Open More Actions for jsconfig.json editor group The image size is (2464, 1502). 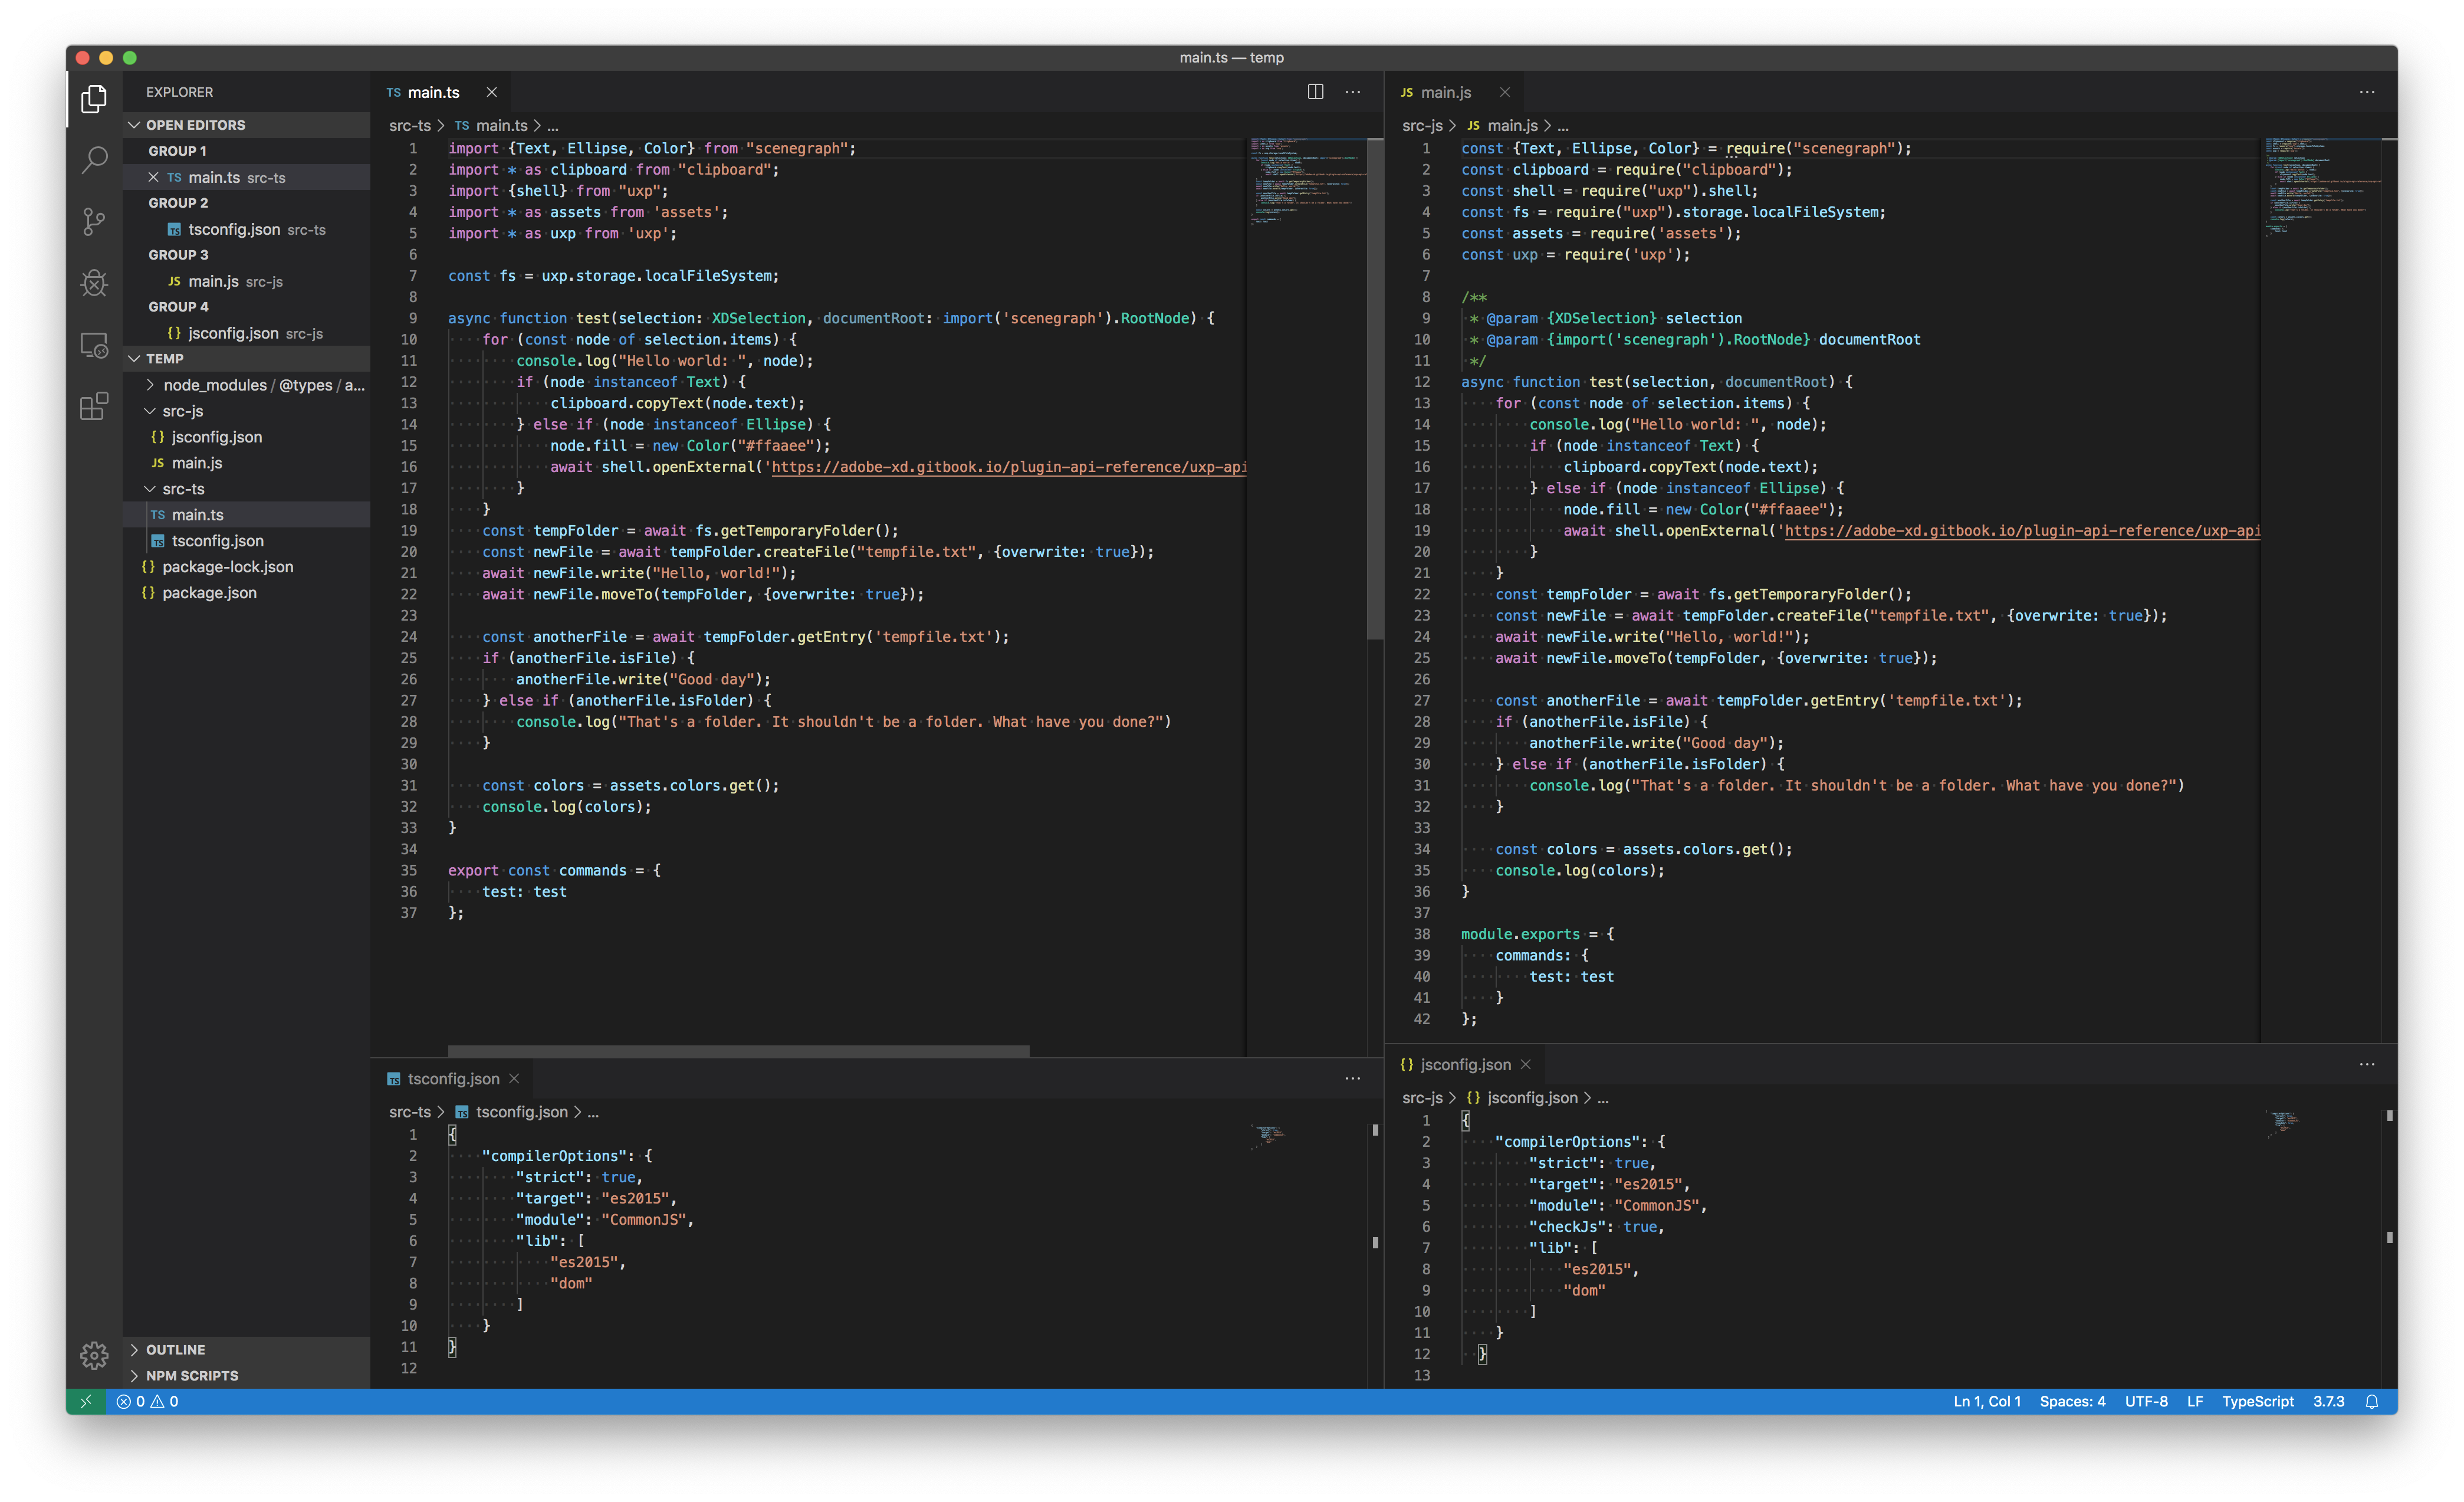tap(2367, 1064)
